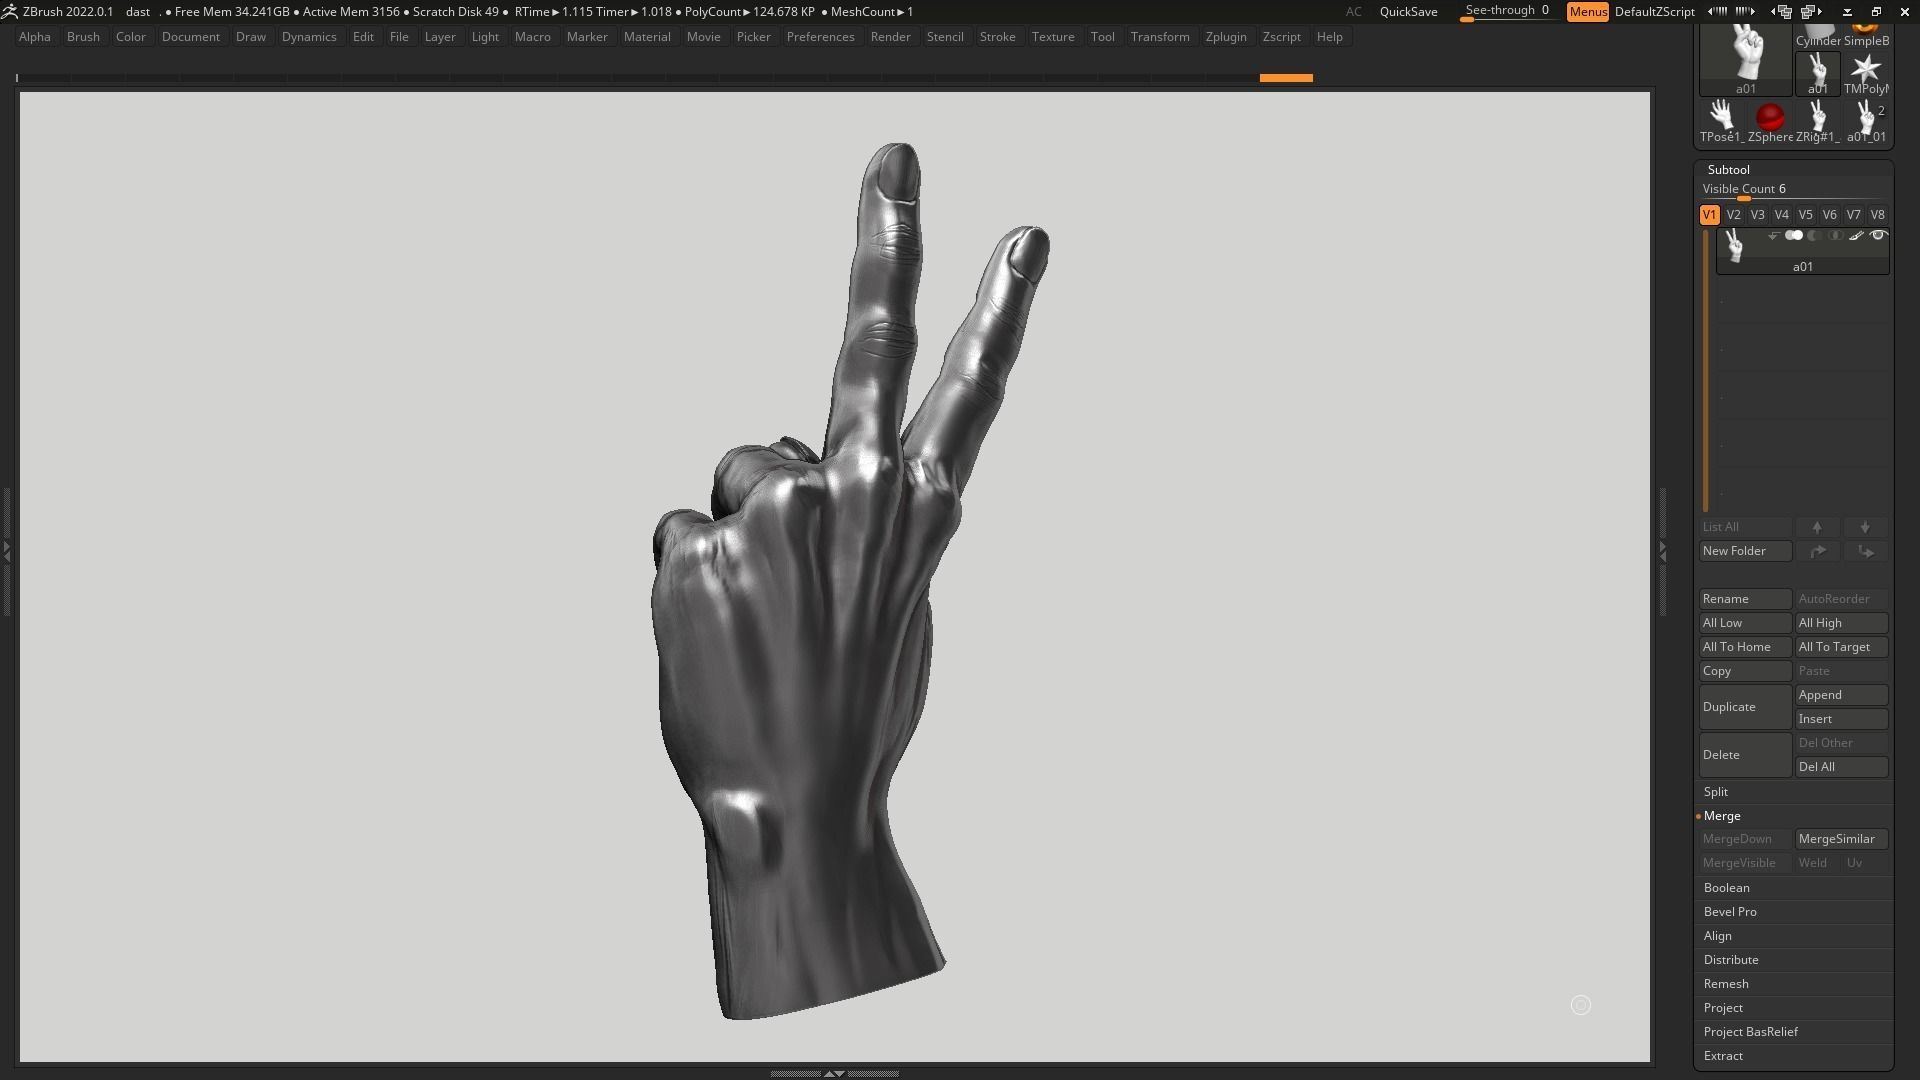Pick the Cylinder tool icon

click(1818, 37)
